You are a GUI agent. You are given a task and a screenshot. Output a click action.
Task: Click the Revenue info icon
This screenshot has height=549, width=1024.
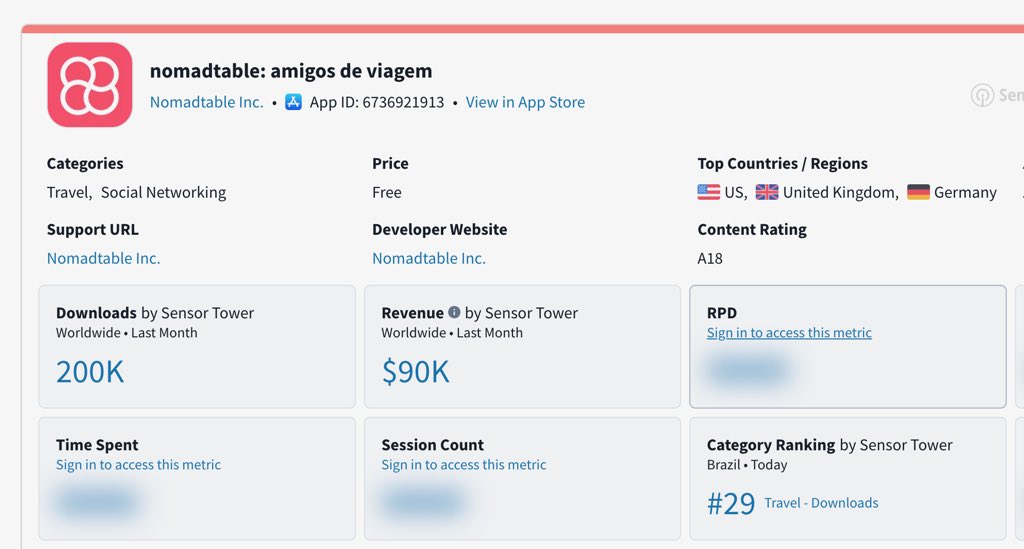coord(454,312)
